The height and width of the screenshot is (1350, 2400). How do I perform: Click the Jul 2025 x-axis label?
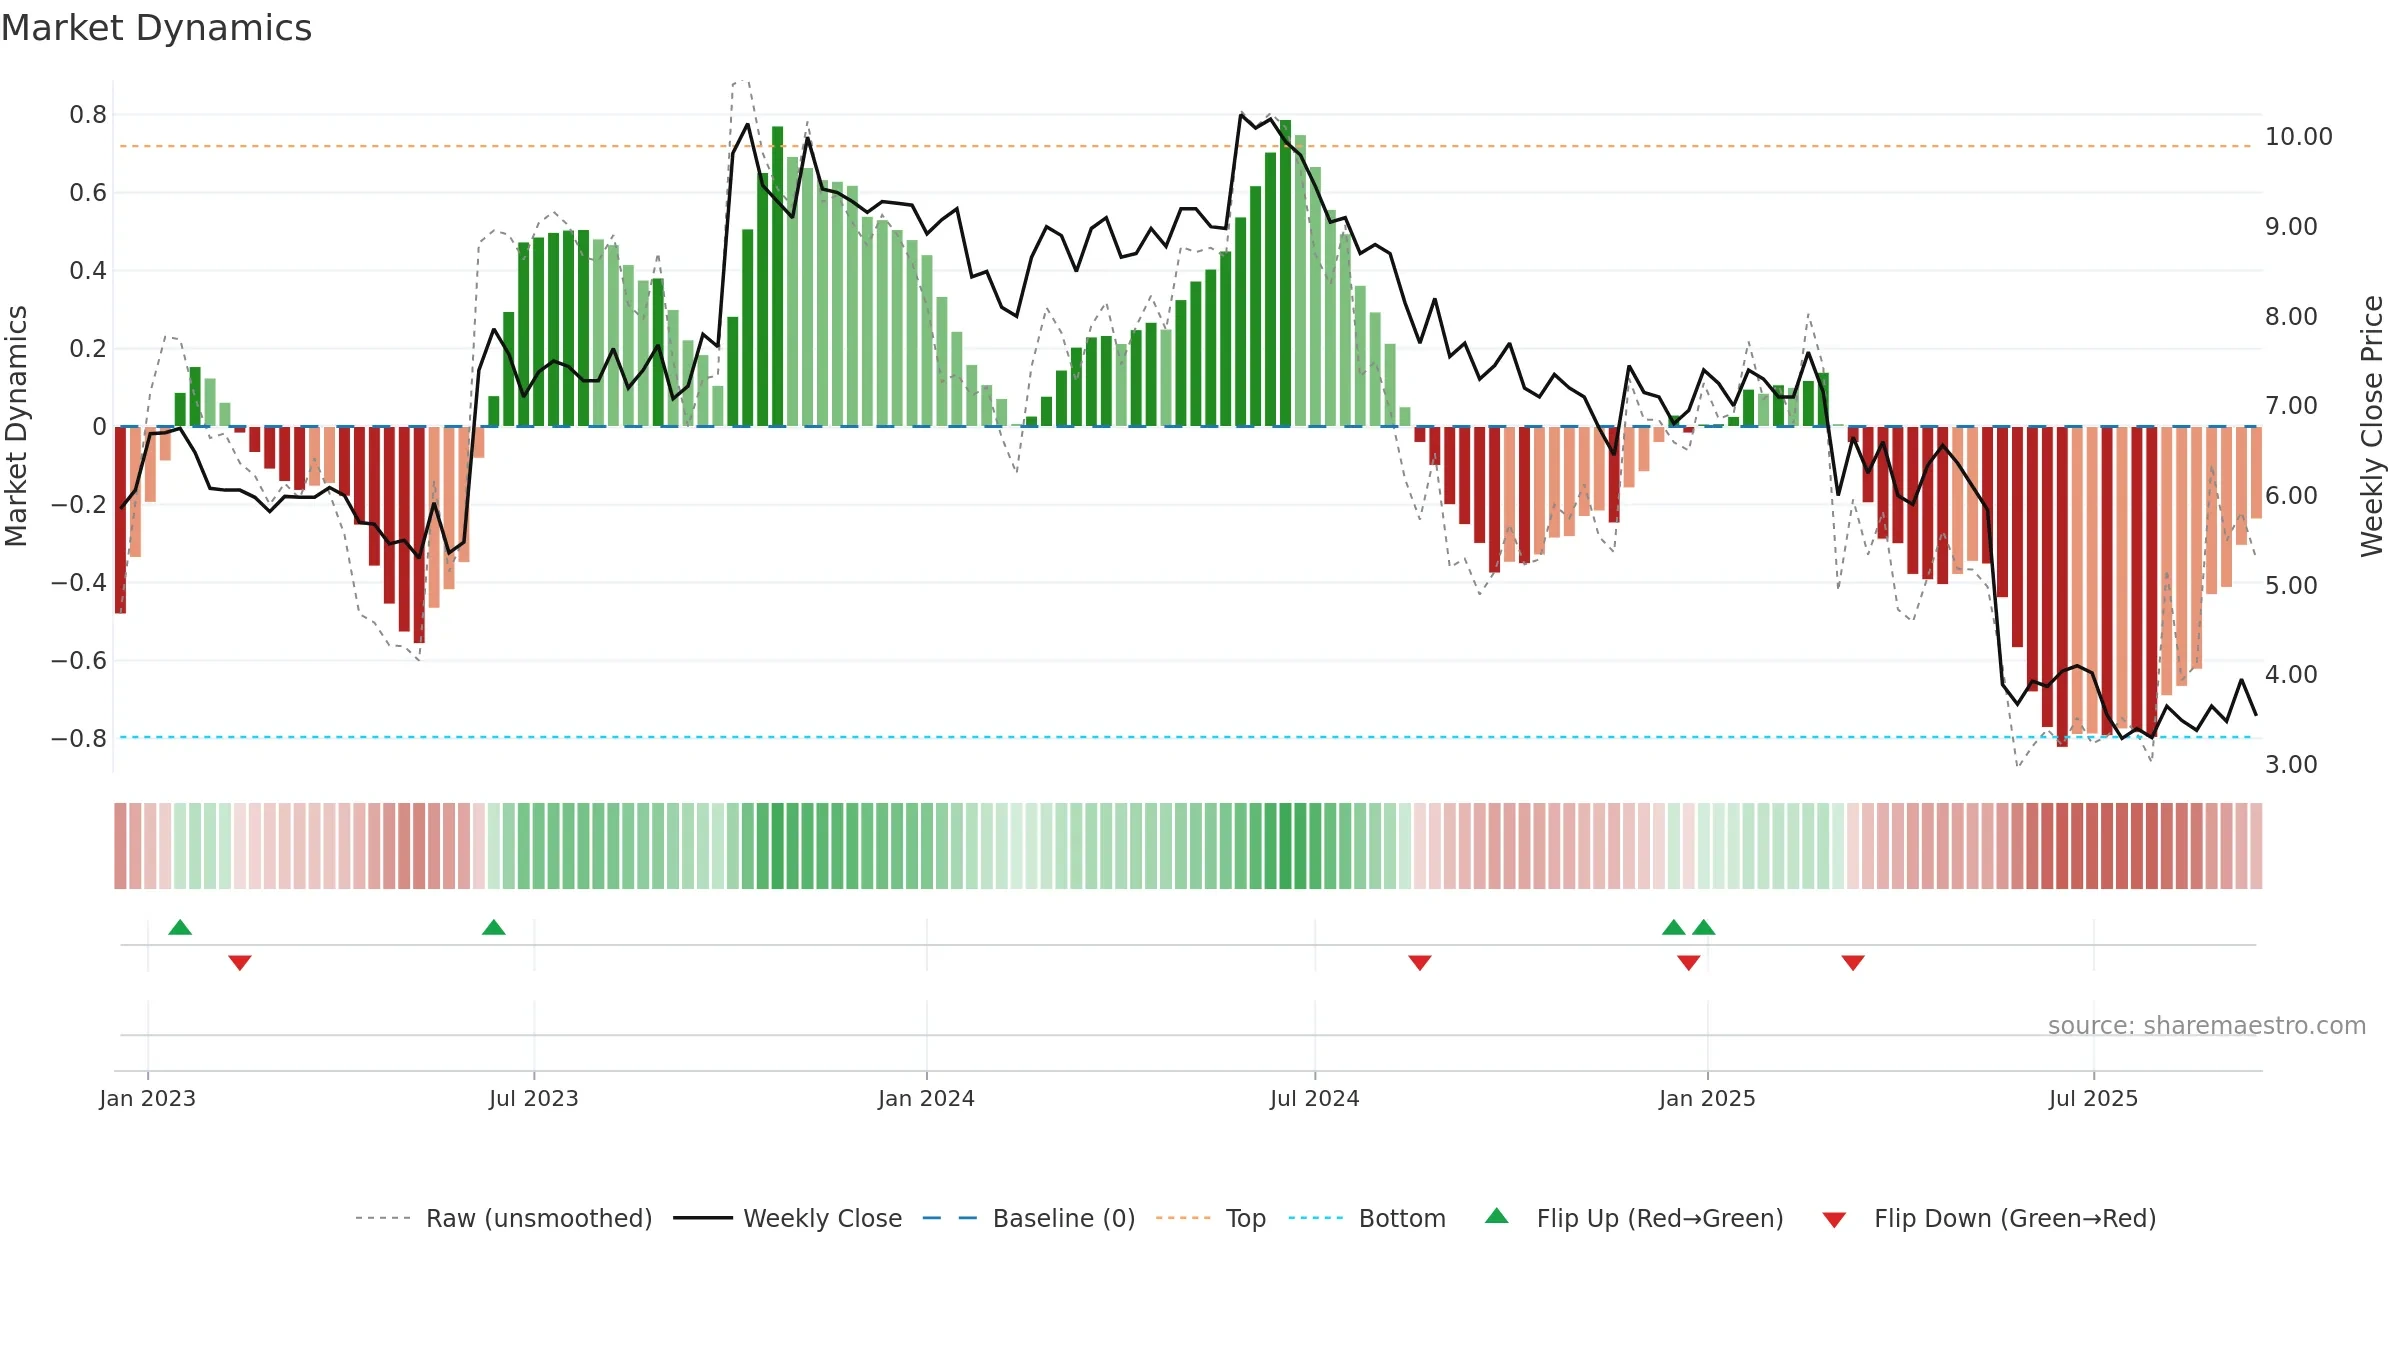[x=2094, y=1098]
